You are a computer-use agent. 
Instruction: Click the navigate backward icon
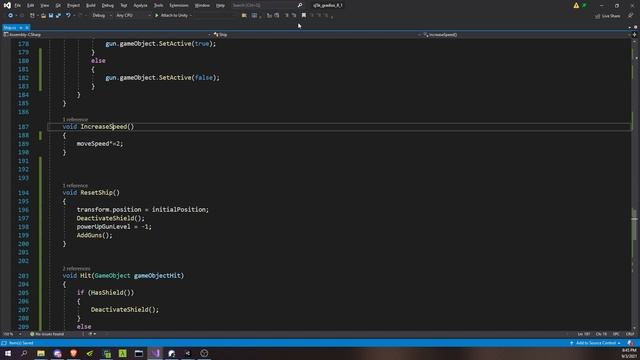pos(10,16)
